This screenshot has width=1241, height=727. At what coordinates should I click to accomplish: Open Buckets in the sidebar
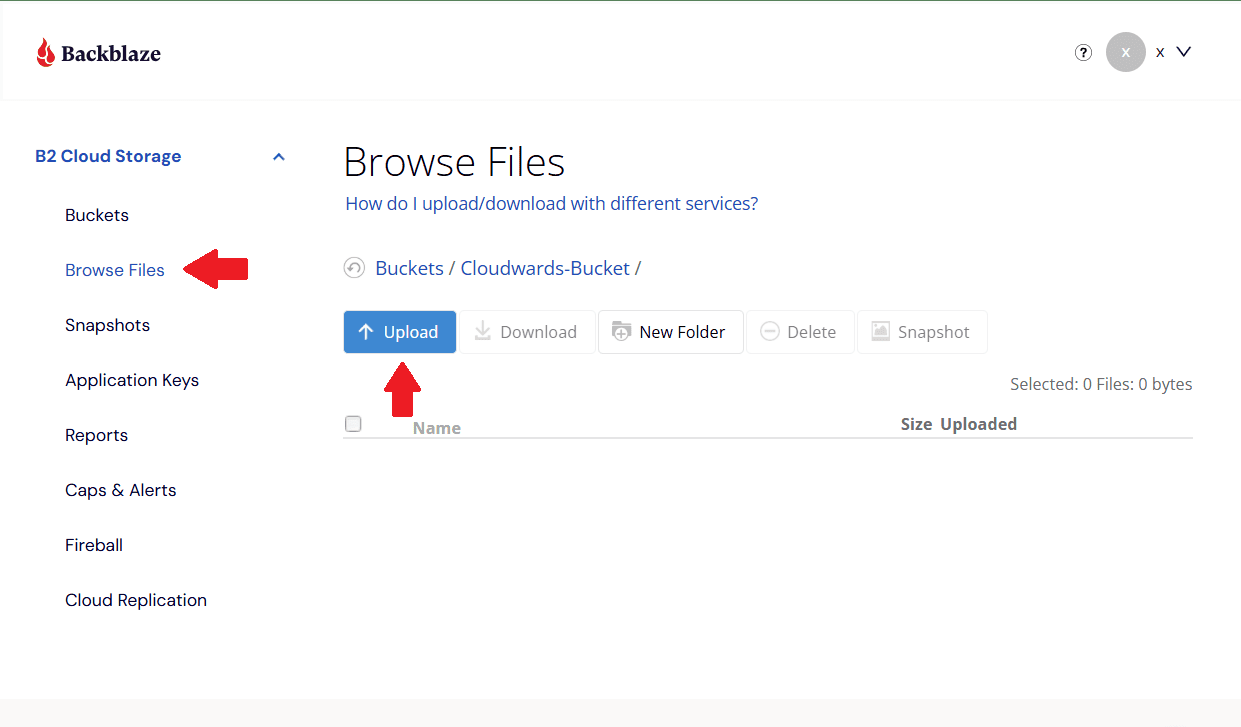(x=97, y=215)
